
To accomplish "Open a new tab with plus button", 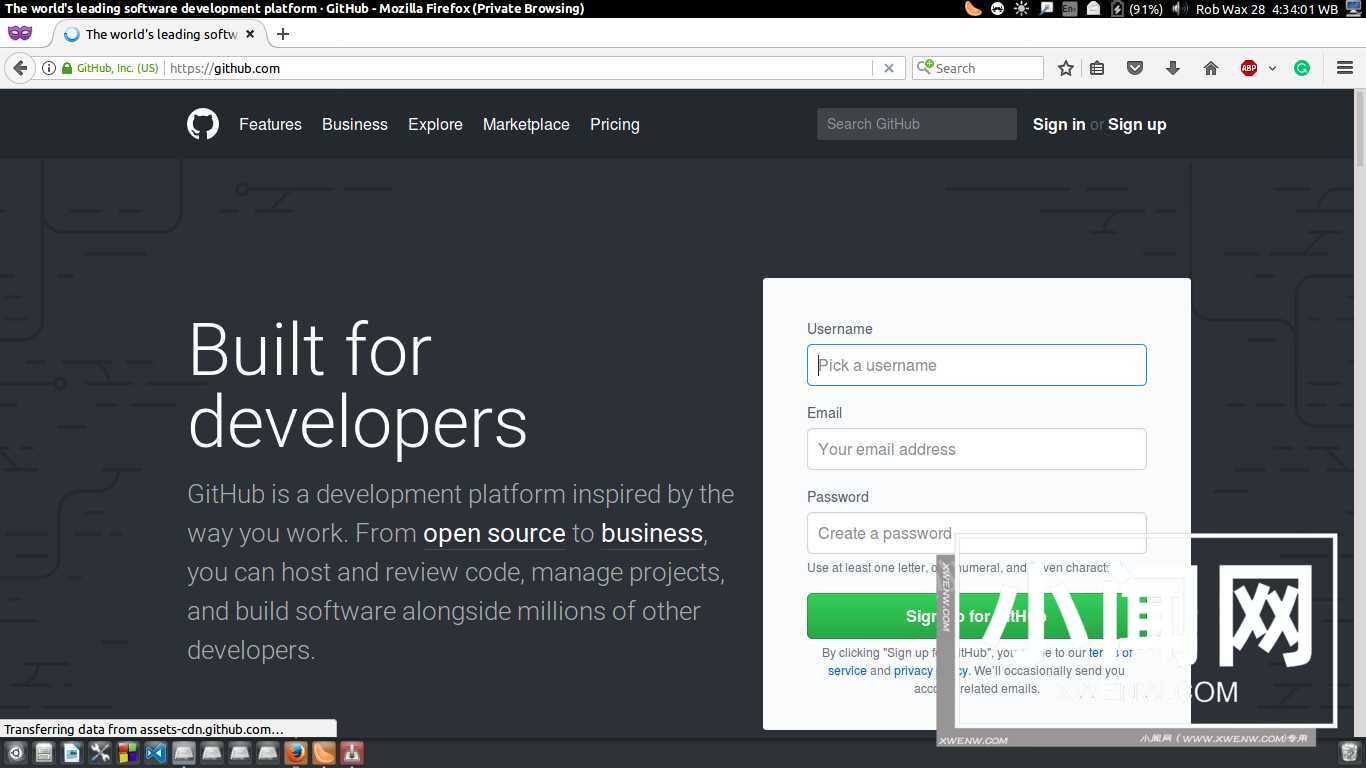I will coord(283,34).
